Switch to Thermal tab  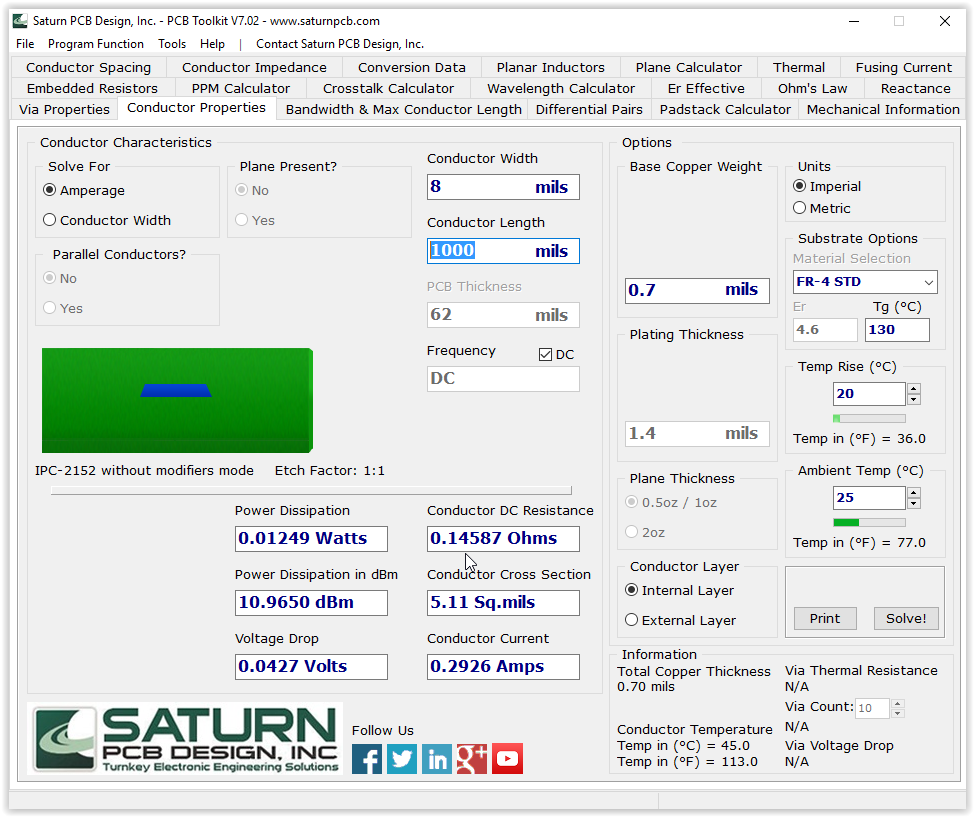799,67
